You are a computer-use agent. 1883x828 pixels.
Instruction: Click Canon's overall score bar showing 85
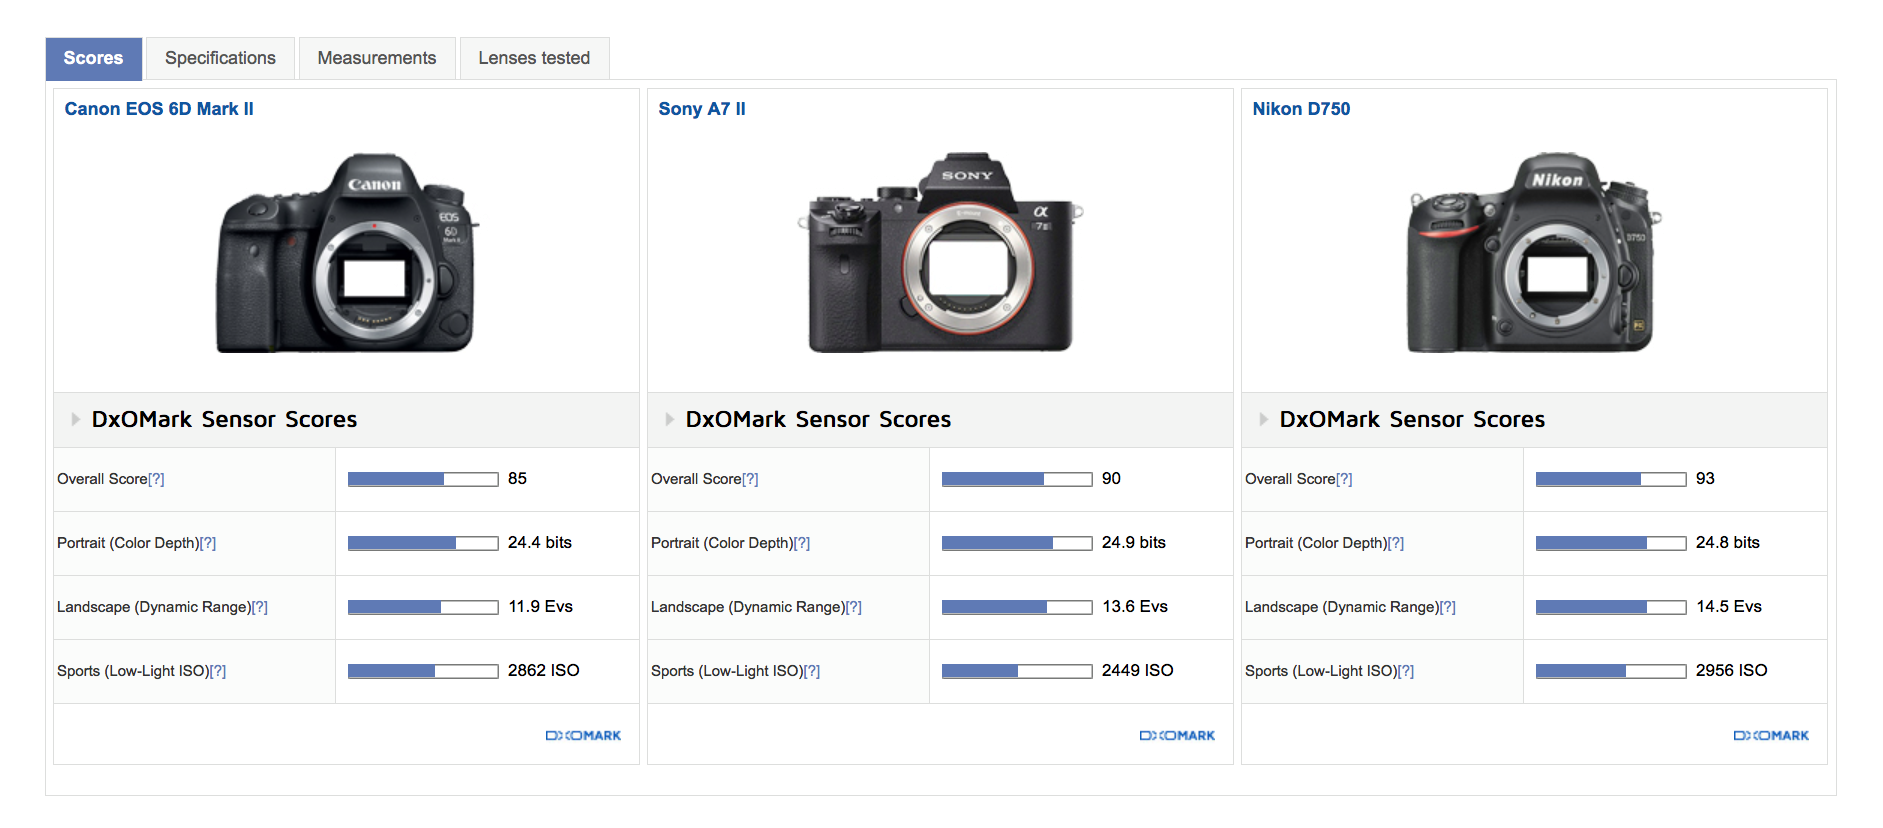(423, 479)
